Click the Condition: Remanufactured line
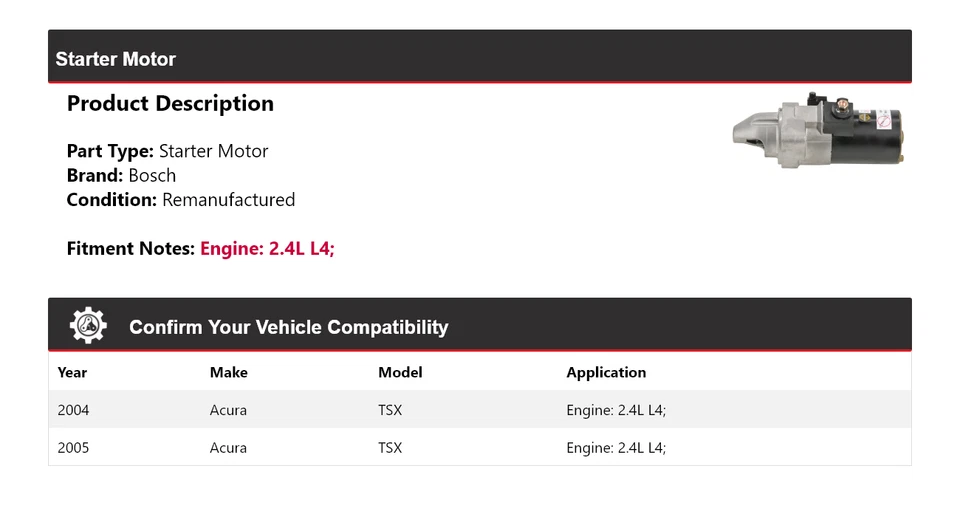The width and height of the screenshot is (960, 517). coord(180,200)
